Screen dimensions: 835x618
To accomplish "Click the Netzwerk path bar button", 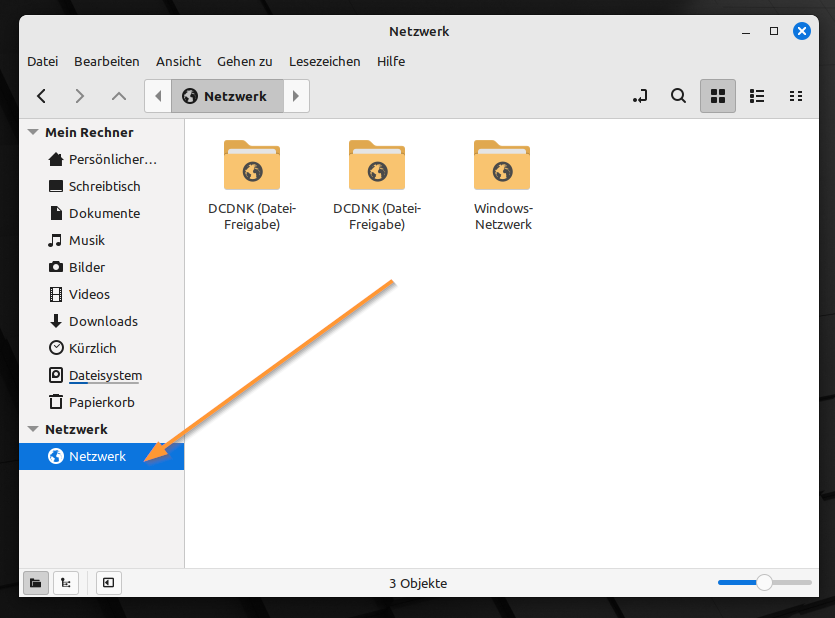I will pyautogui.click(x=227, y=96).
